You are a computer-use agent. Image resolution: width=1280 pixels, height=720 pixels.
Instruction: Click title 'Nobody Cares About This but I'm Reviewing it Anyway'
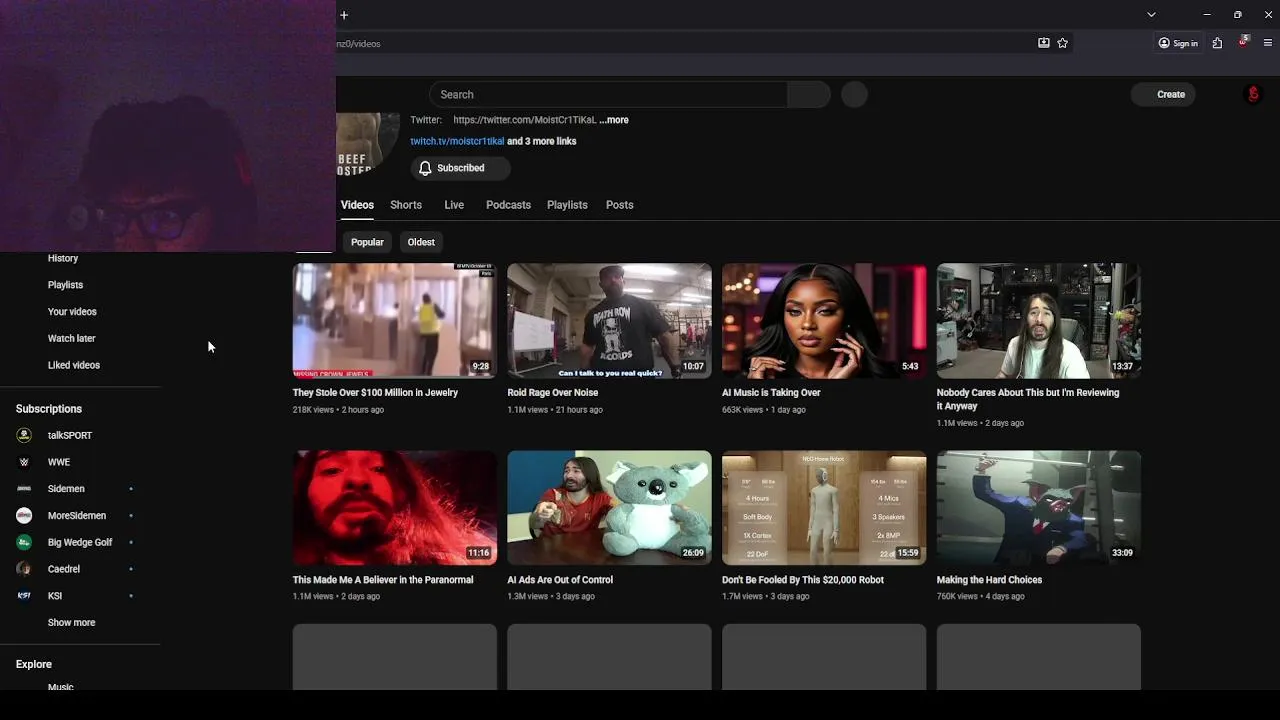1028,399
